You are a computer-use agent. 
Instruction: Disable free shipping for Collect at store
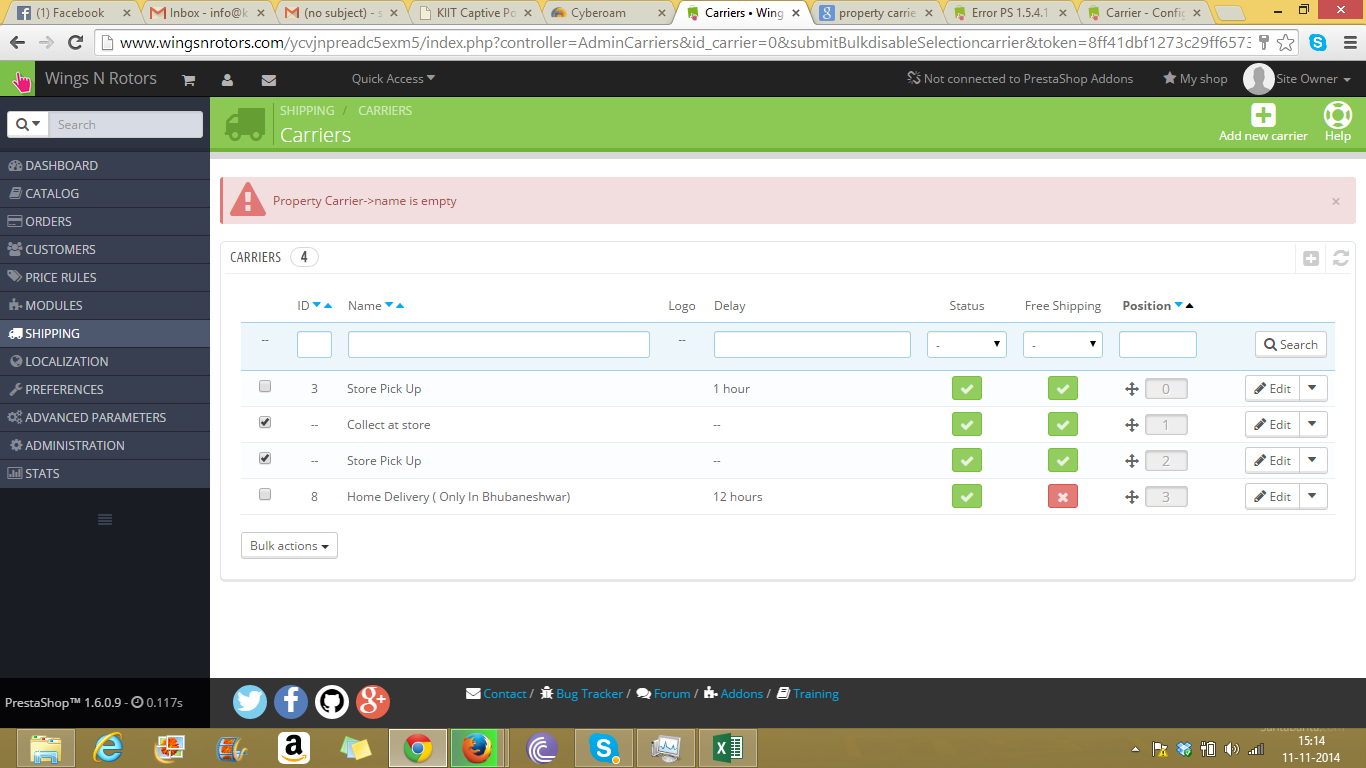click(x=1063, y=425)
